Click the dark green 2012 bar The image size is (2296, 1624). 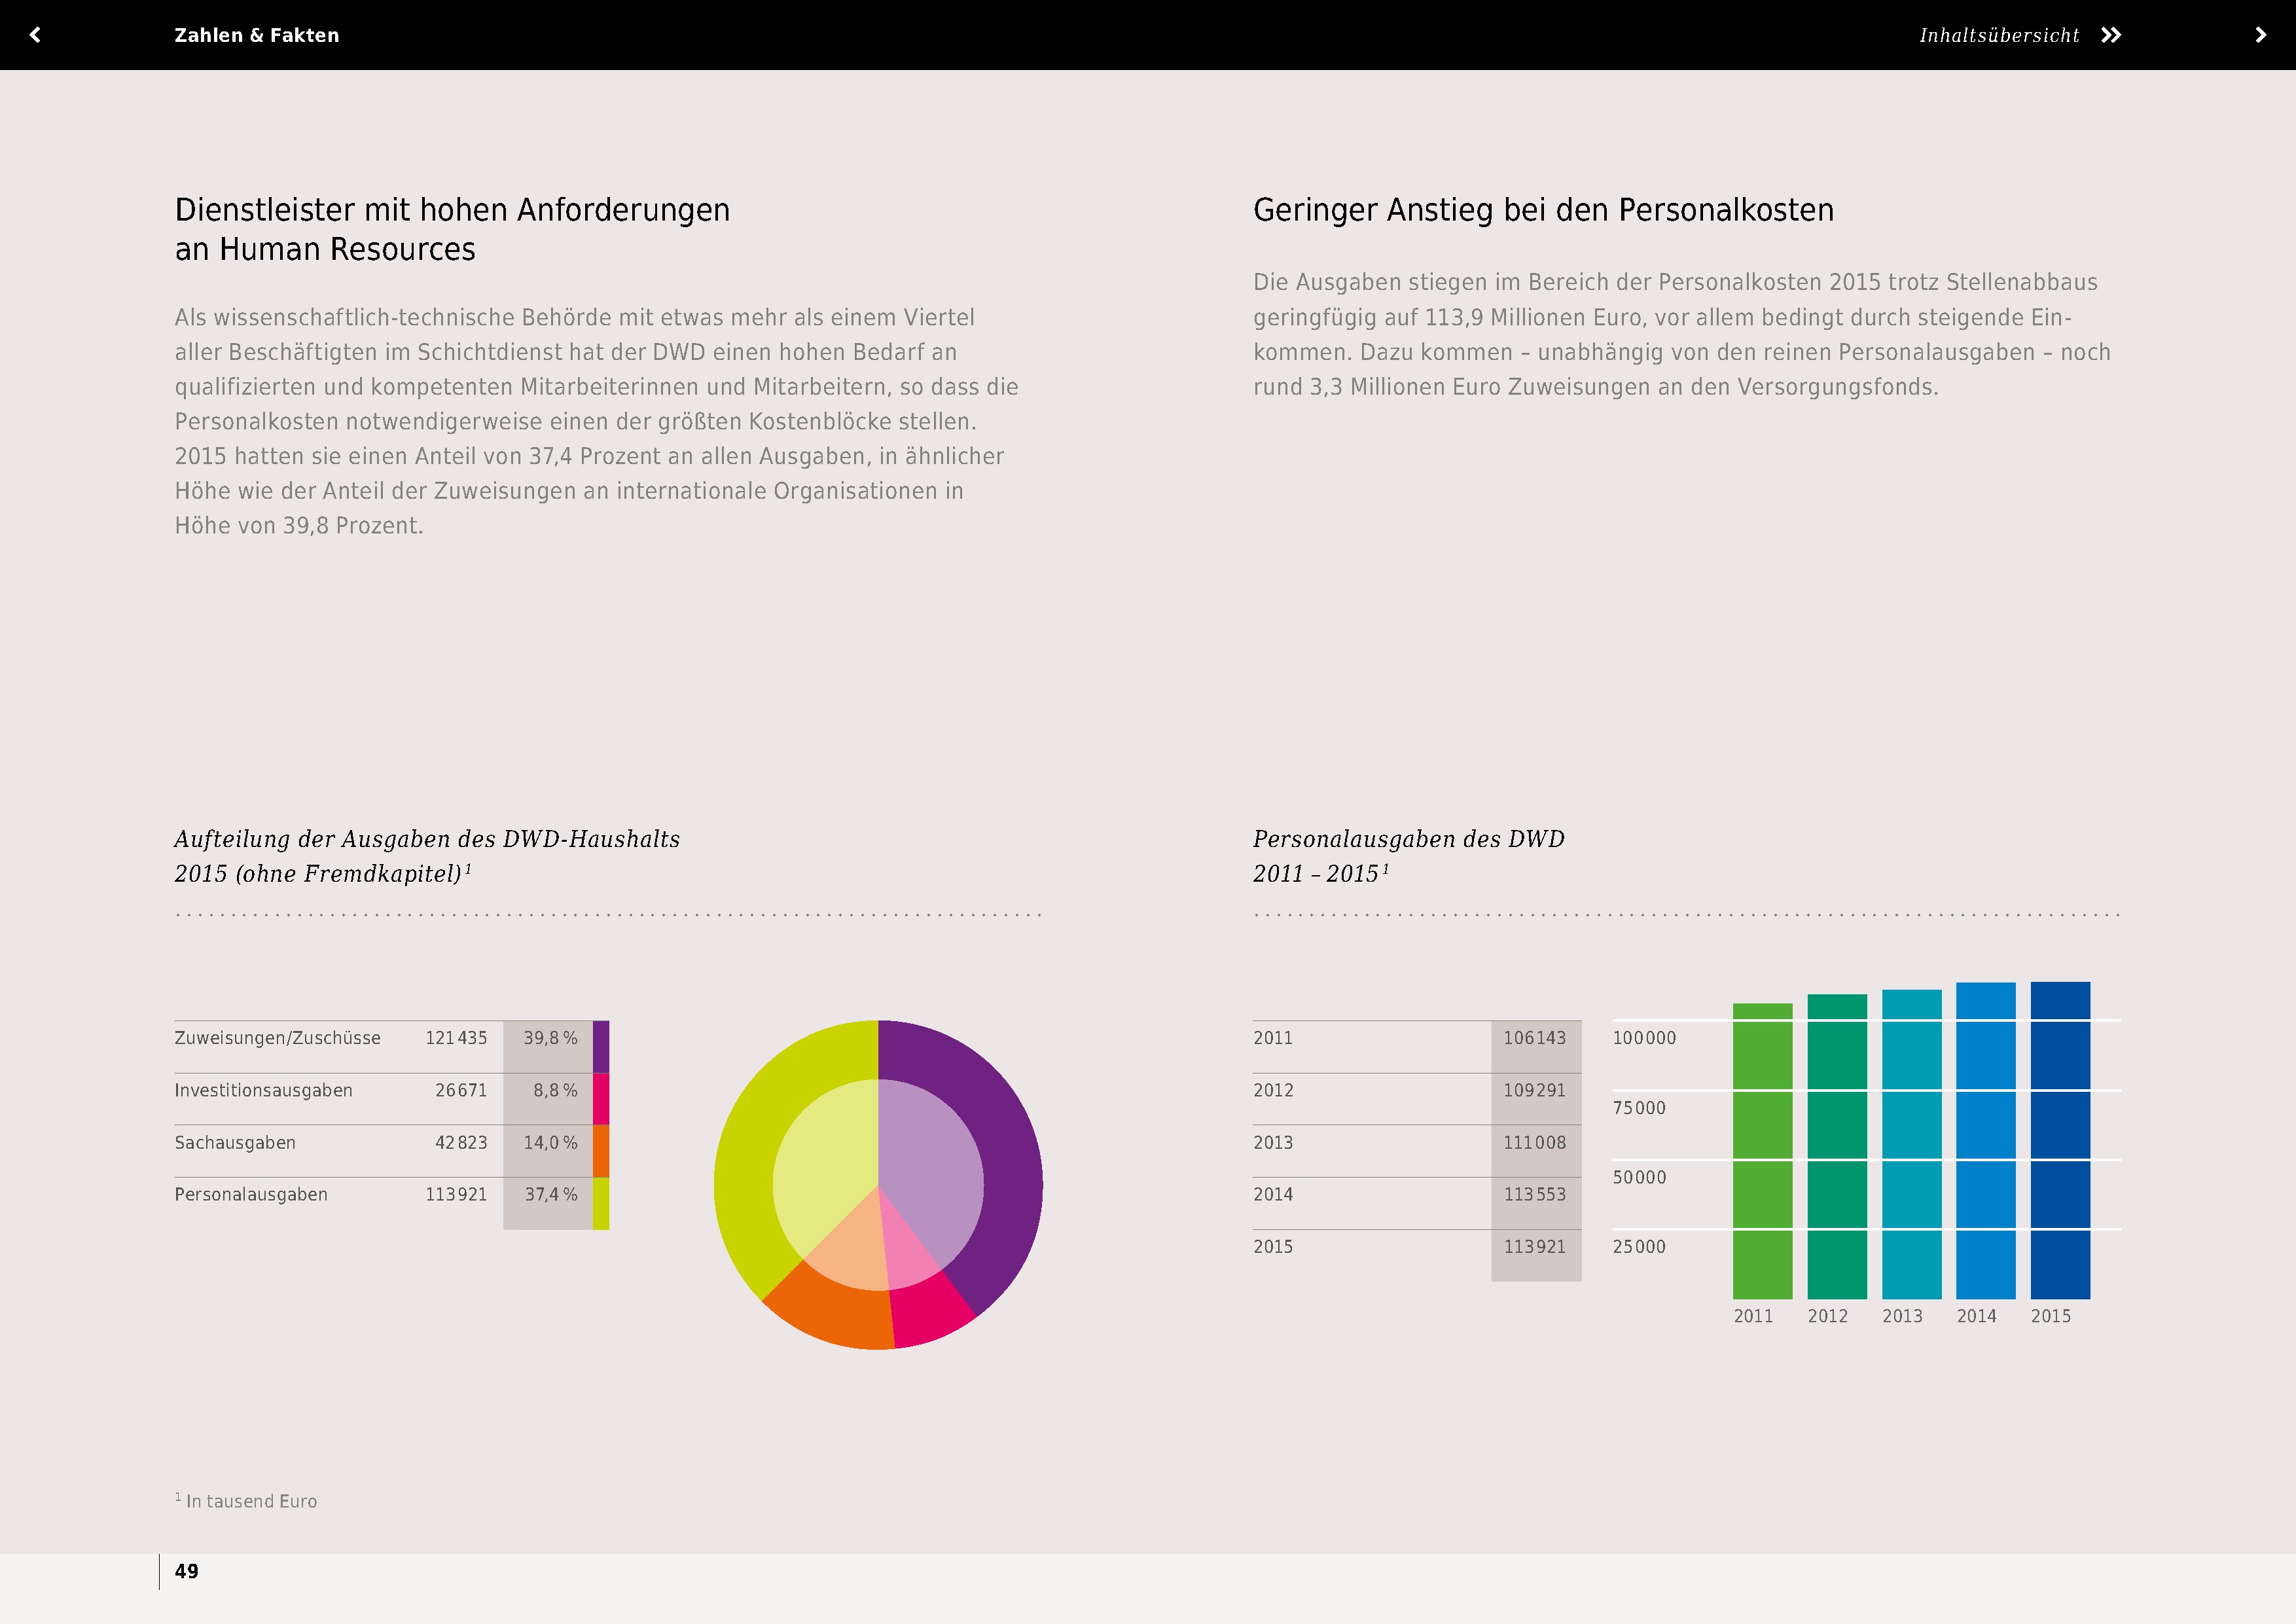pos(1837,1146)
